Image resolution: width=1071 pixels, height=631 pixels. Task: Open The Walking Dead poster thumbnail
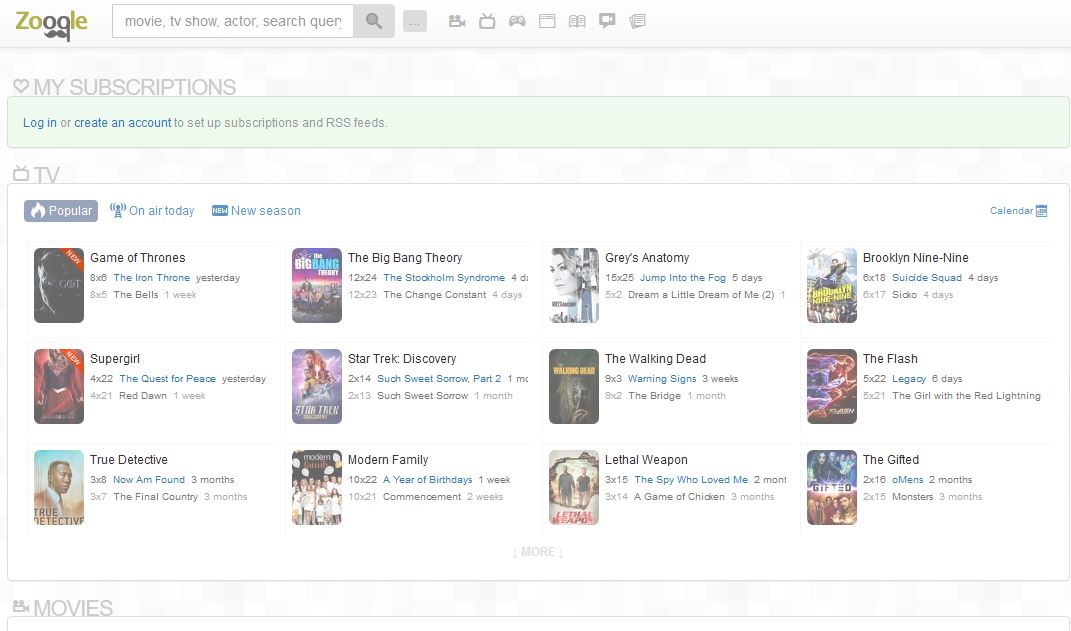click(574, 387)
